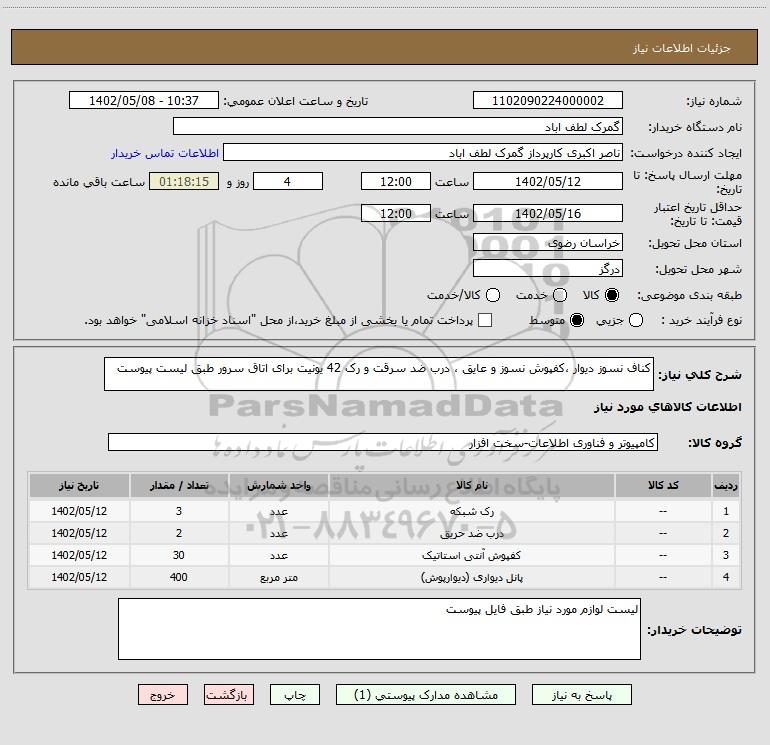Click the buyer organization field گمرک لطف اباد
The image size is (770, 745).
coord(398,127)
